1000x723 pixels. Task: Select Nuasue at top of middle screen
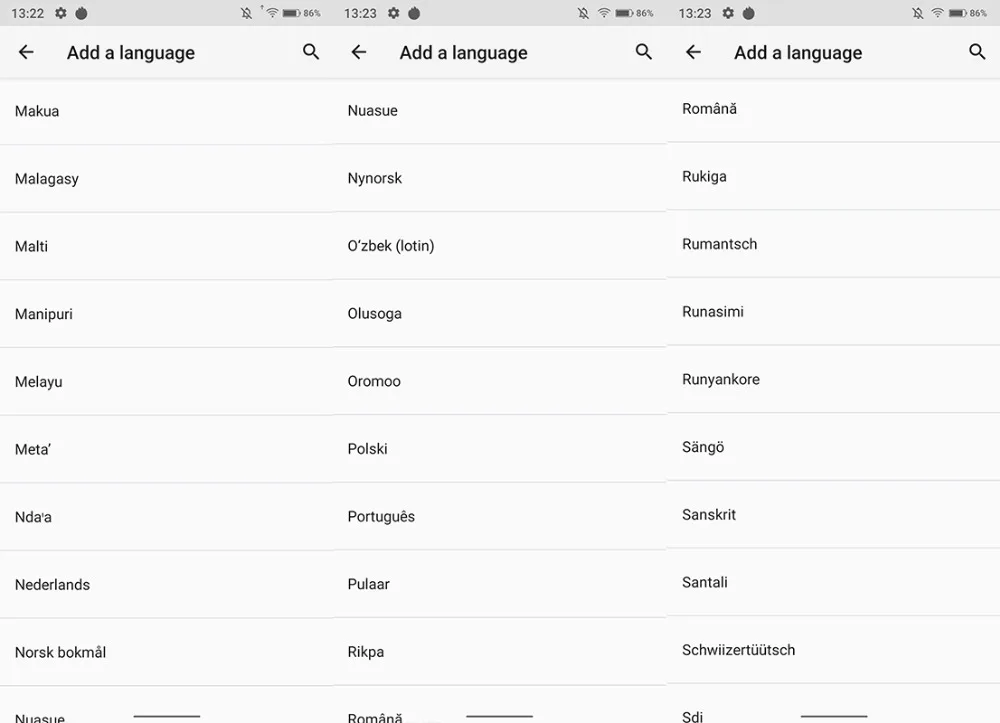[x=500, y=110]
